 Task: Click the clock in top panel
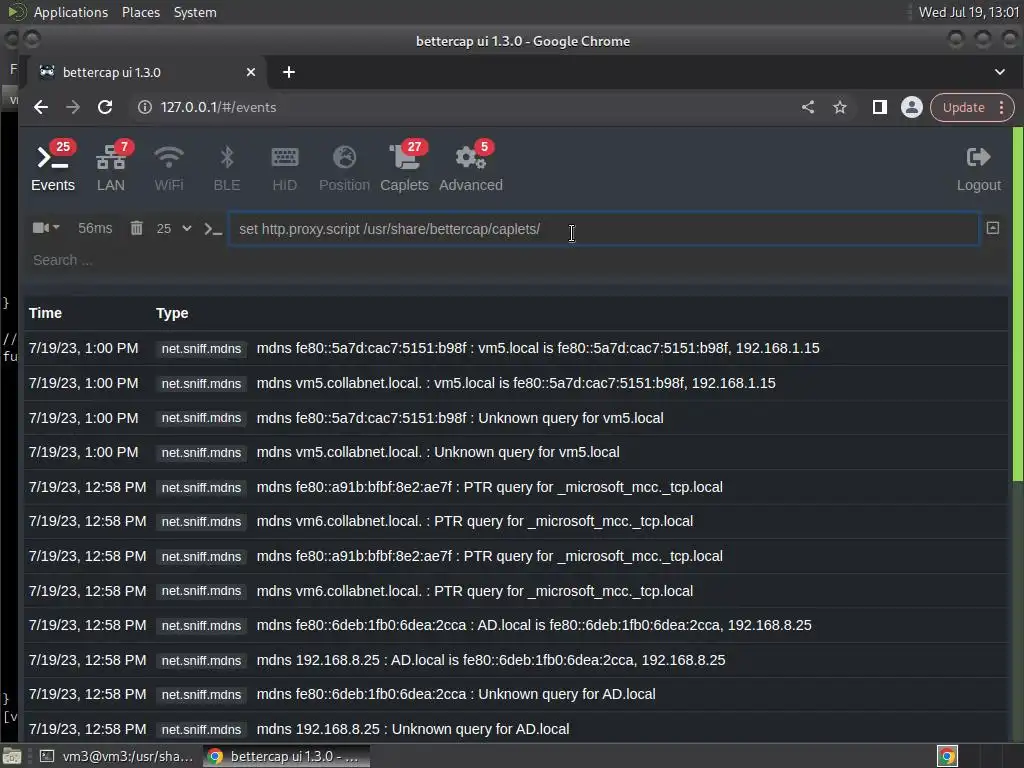968,12
